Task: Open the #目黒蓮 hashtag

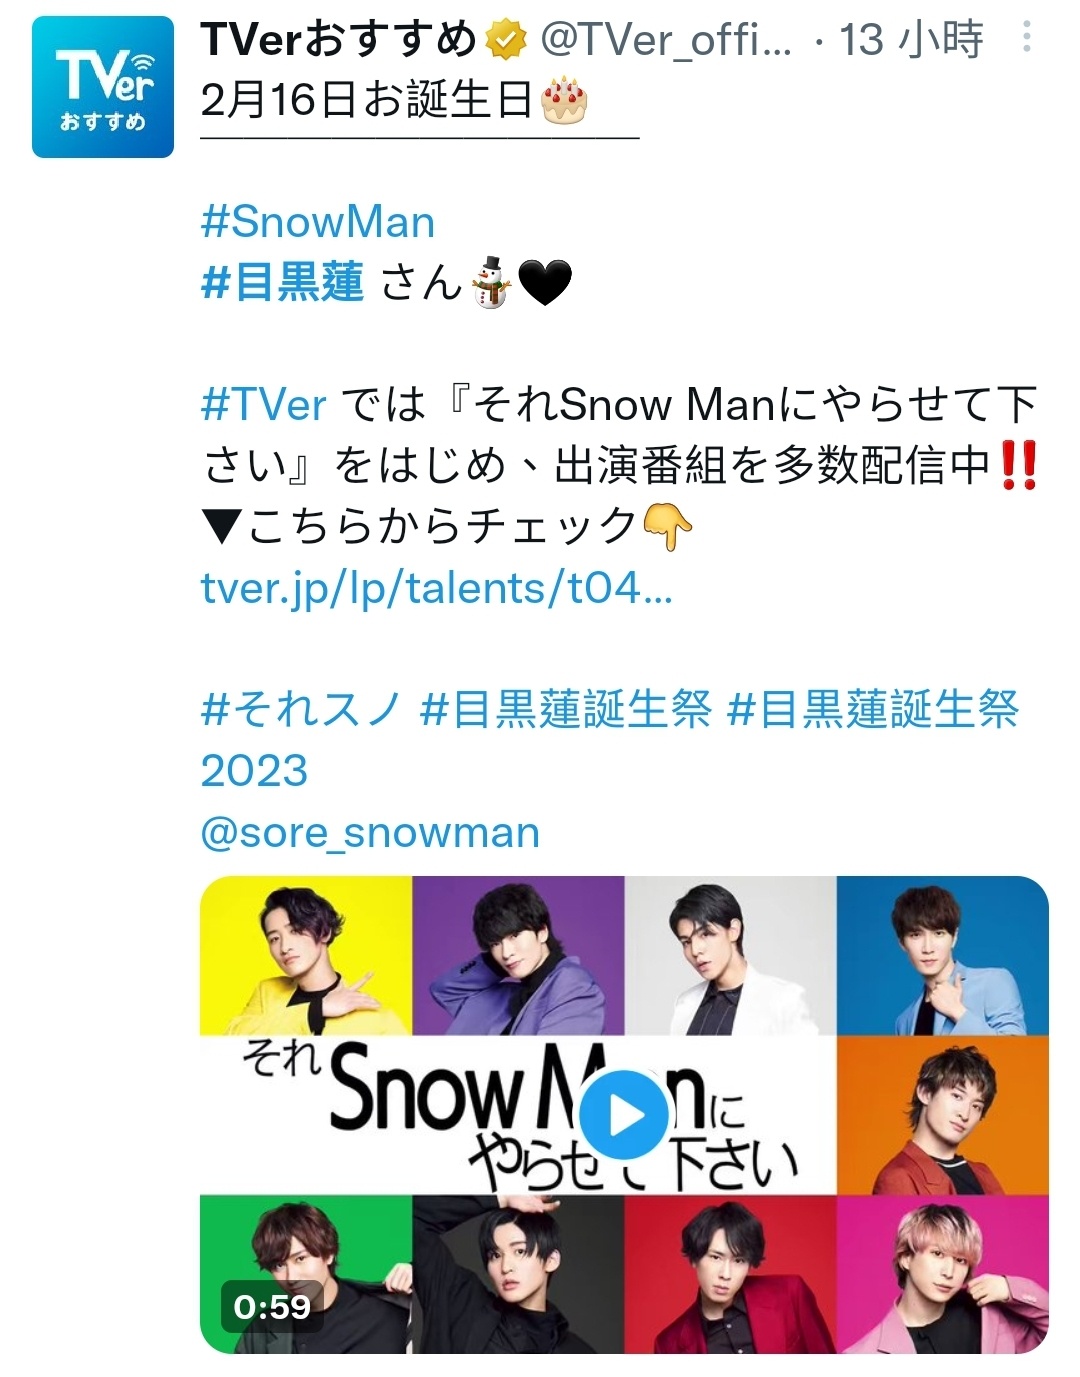Action: [x=283, y=283]
